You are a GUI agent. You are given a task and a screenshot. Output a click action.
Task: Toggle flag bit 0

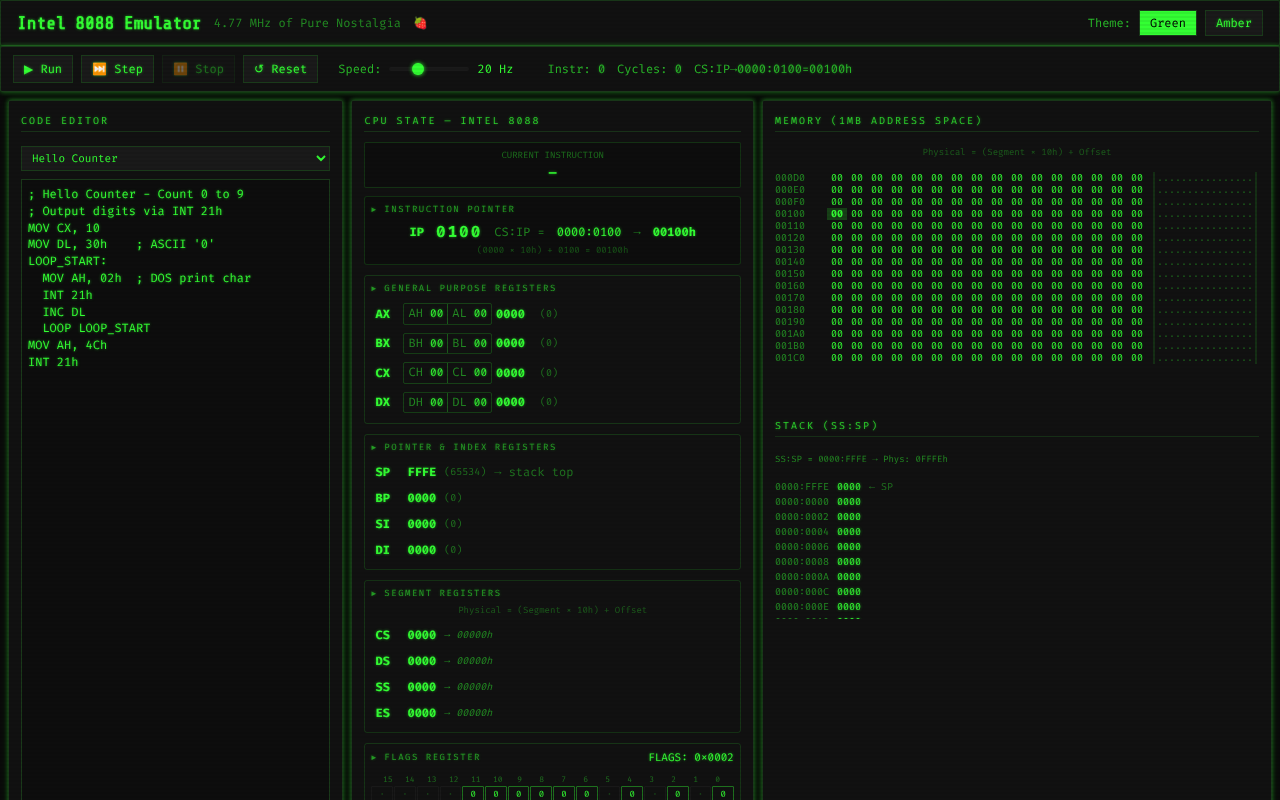click(723, 794)
